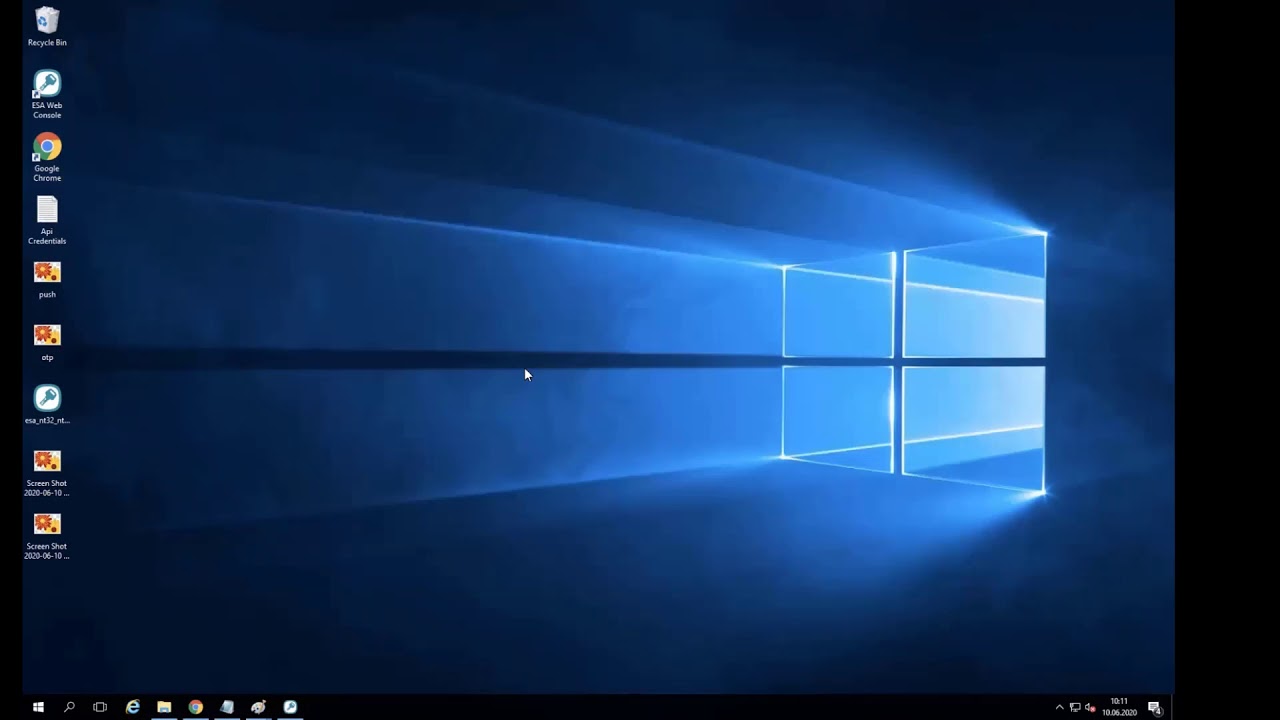This screenshot has width=1280, height=720.
Task: Select the otp image file on desktop
Action: (47, 342)
